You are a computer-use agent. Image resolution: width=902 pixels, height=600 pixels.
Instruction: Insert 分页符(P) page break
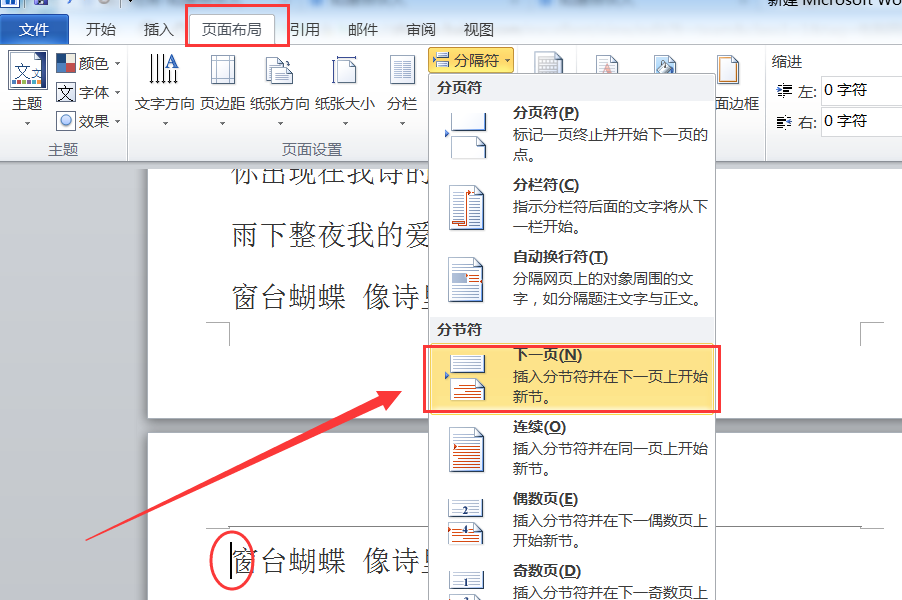click(x=572, y=135)
